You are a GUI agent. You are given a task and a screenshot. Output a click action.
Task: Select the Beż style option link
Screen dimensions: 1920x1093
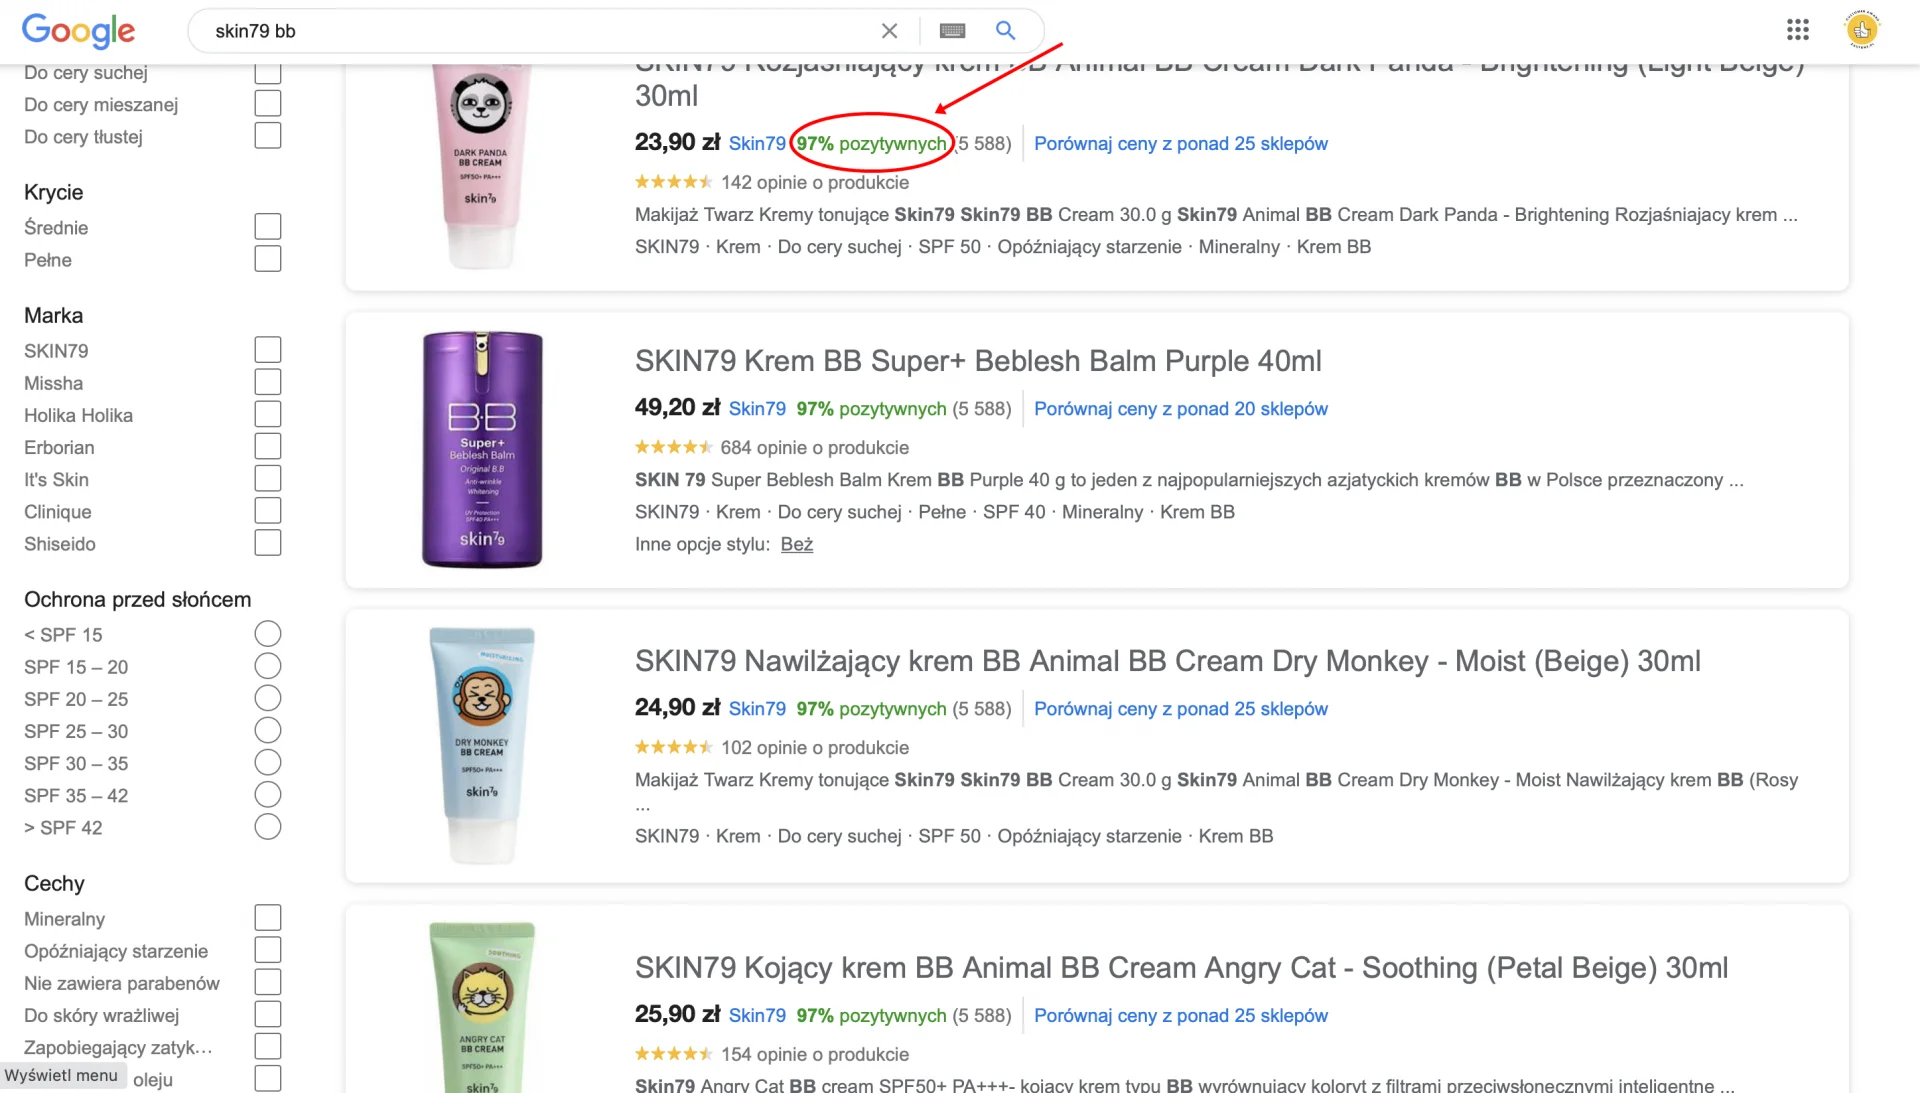pyautogui.click(x=796, y=544)
